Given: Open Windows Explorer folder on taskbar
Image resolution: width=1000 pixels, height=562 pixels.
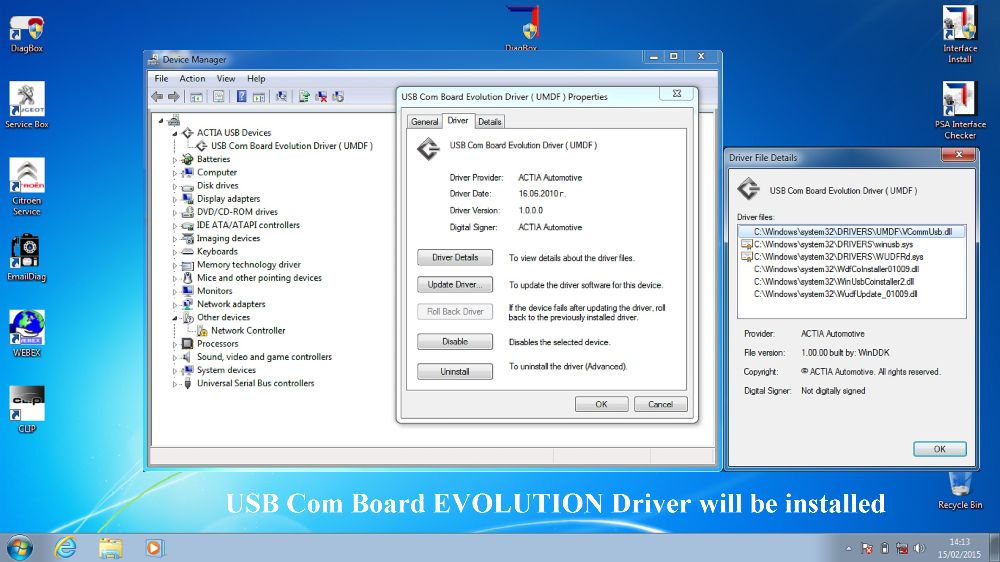Looking at the screenshot, I should (x=110, y=548).
